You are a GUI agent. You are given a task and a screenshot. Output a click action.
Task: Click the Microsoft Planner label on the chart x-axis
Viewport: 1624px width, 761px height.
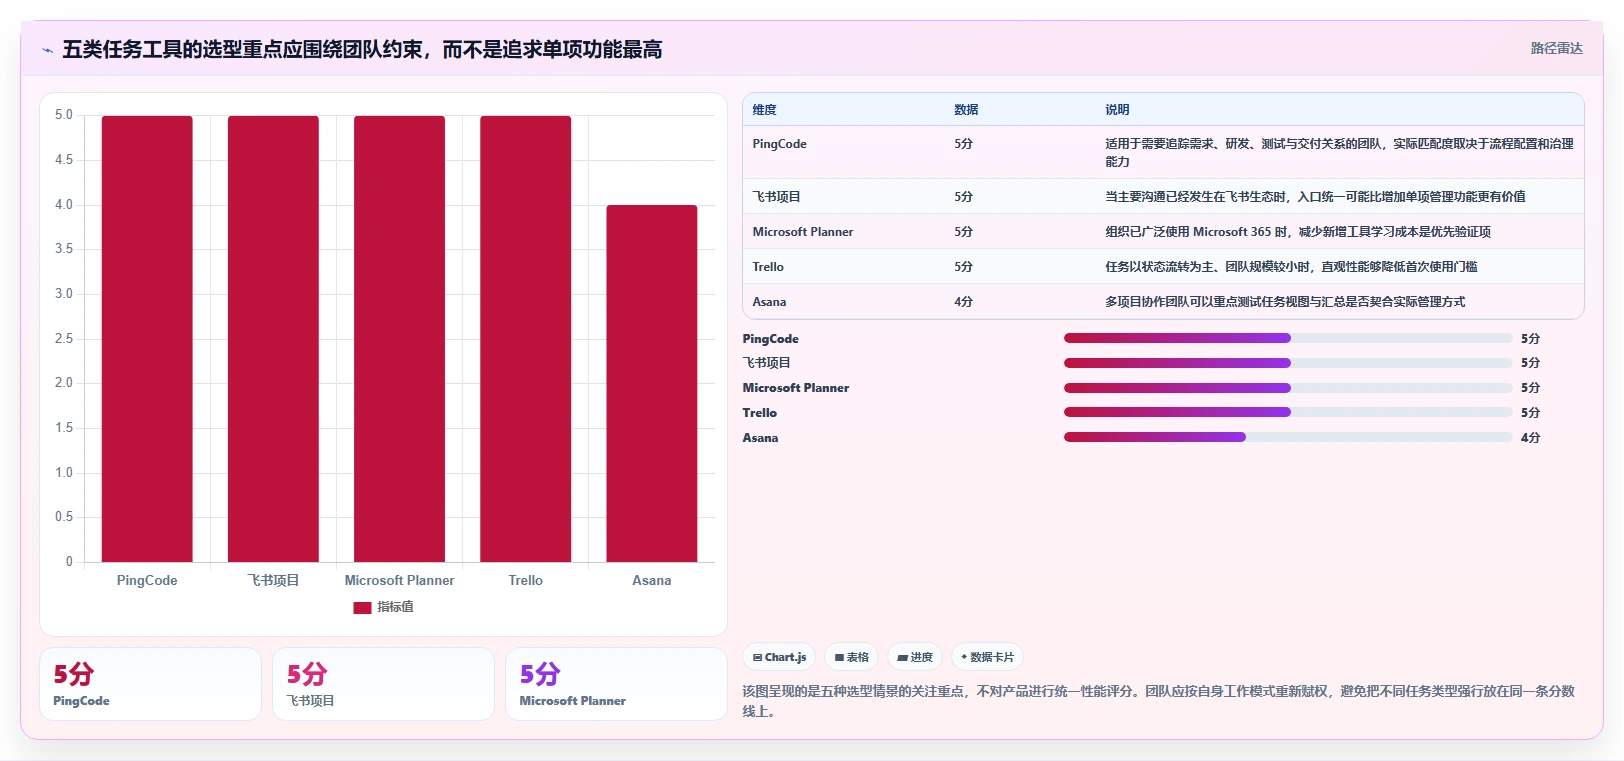pyautogui.click(x=399, y=580)
